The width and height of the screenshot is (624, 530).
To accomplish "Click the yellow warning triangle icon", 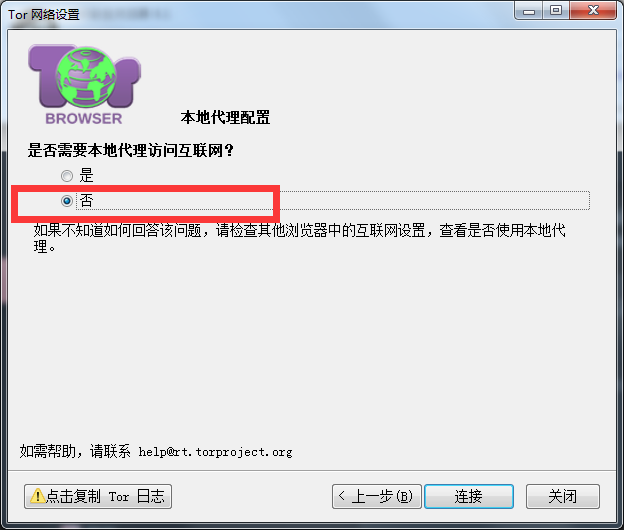I will coord(37,496).
